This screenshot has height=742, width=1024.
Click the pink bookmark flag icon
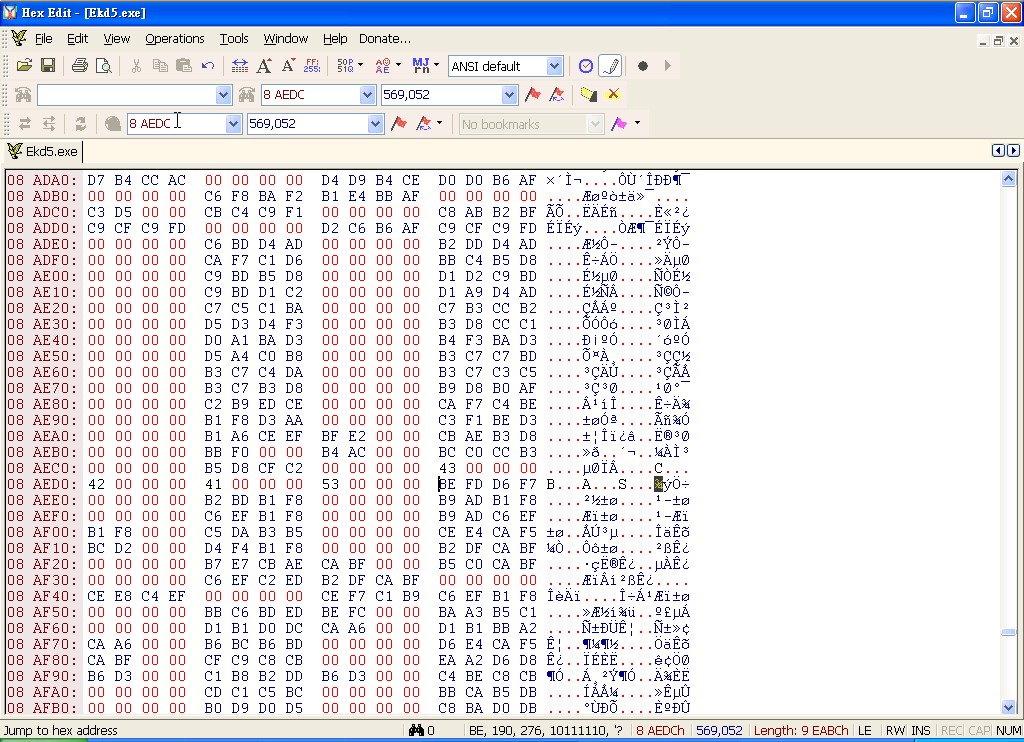pos(618,123)
